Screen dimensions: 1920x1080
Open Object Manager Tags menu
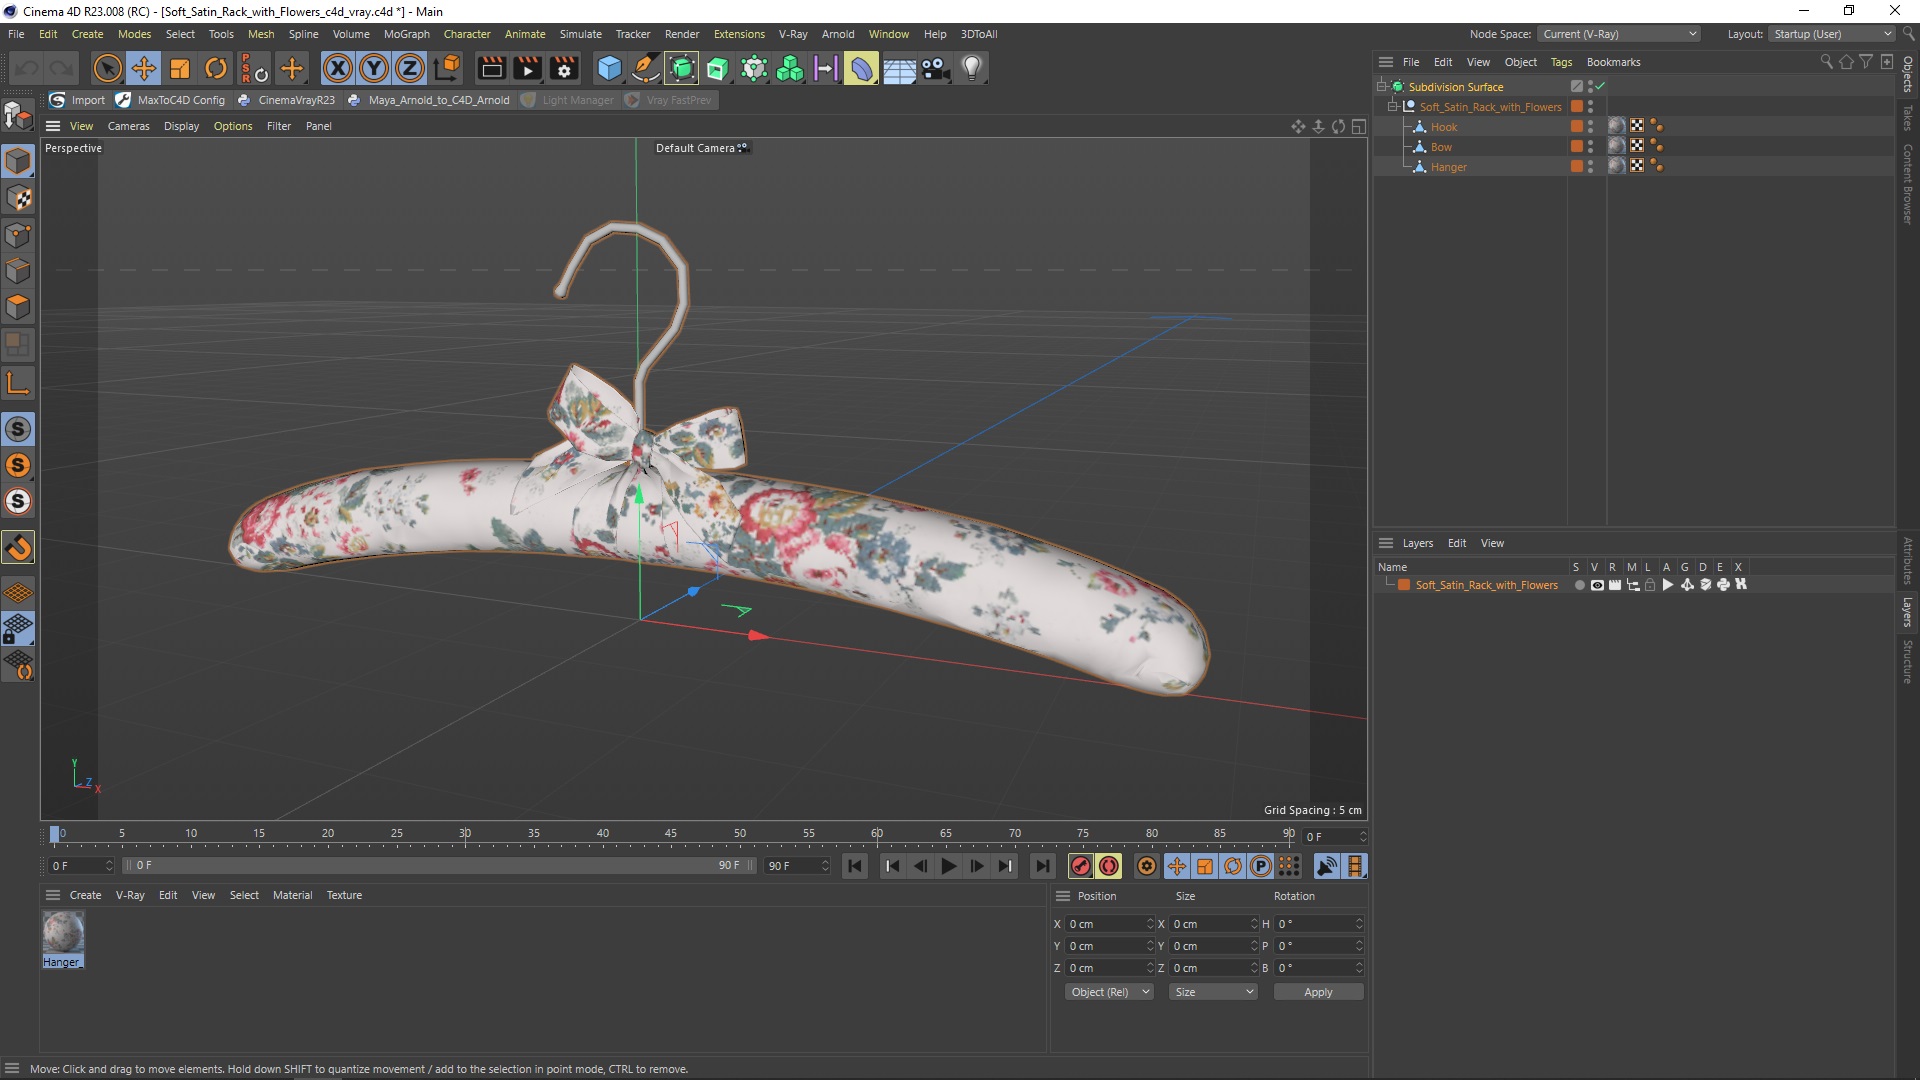pyautogui.click(x=1561, y=62)
